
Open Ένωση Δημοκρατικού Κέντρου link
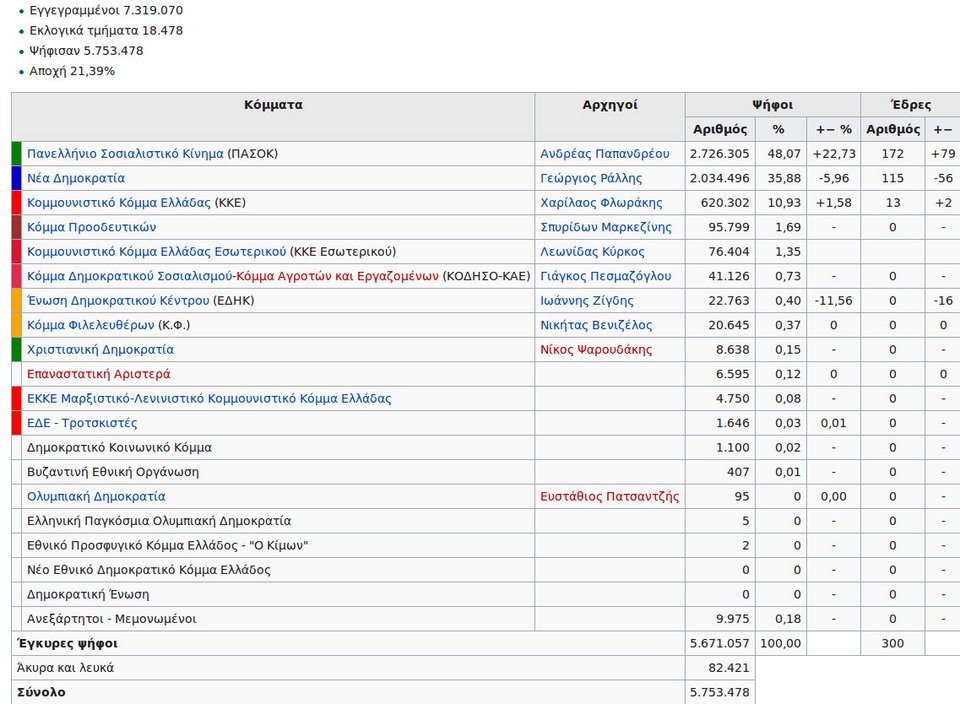118,301
